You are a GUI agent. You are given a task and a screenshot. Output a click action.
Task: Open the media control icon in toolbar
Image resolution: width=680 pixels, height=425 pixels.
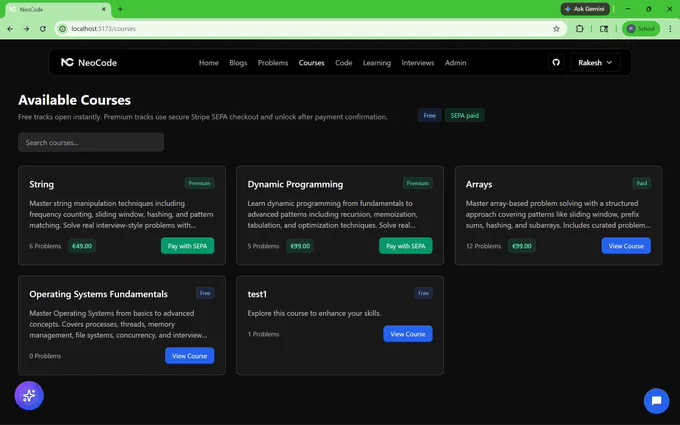click(604, 29)
